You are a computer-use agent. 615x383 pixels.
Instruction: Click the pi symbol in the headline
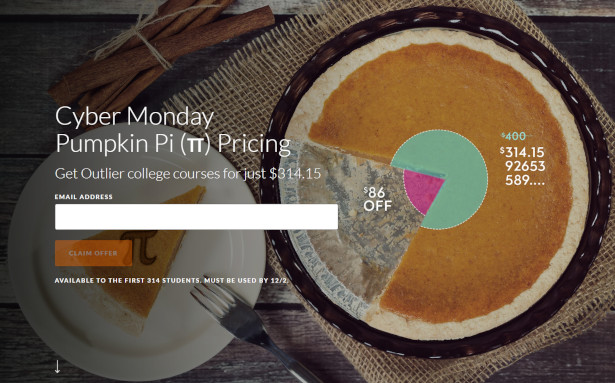[x=195, y=144]
